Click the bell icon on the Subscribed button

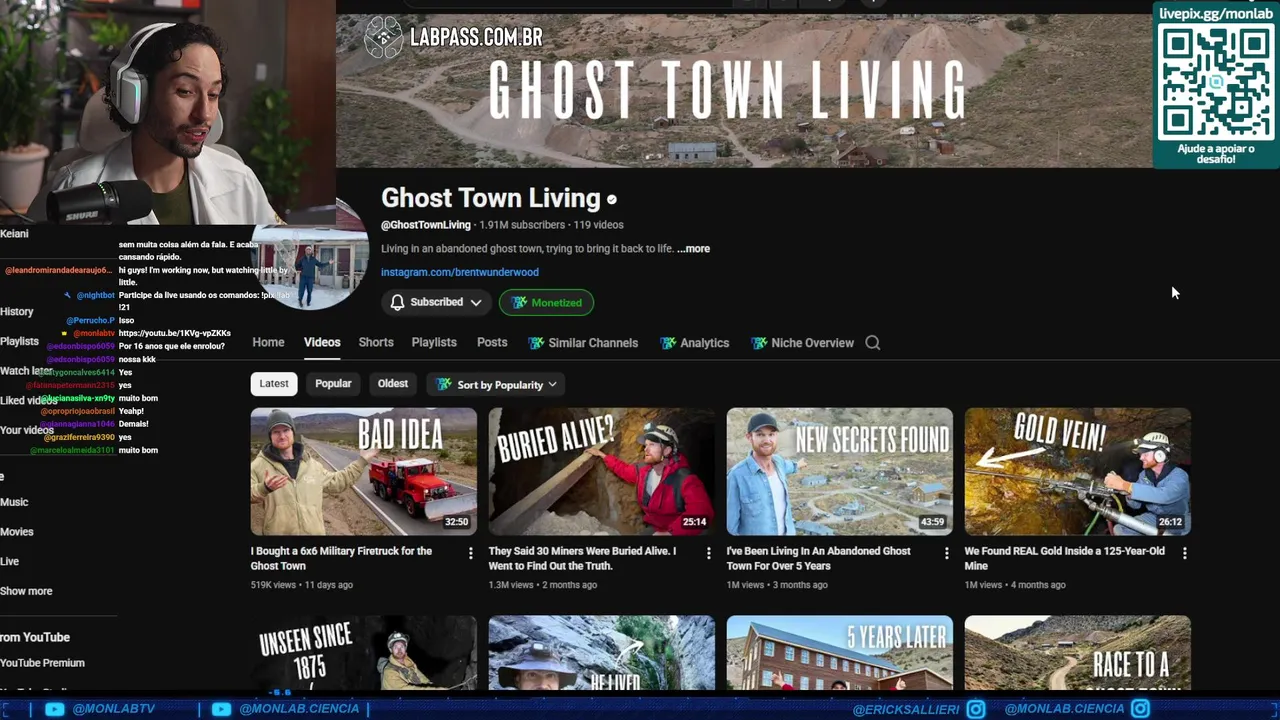398,302
